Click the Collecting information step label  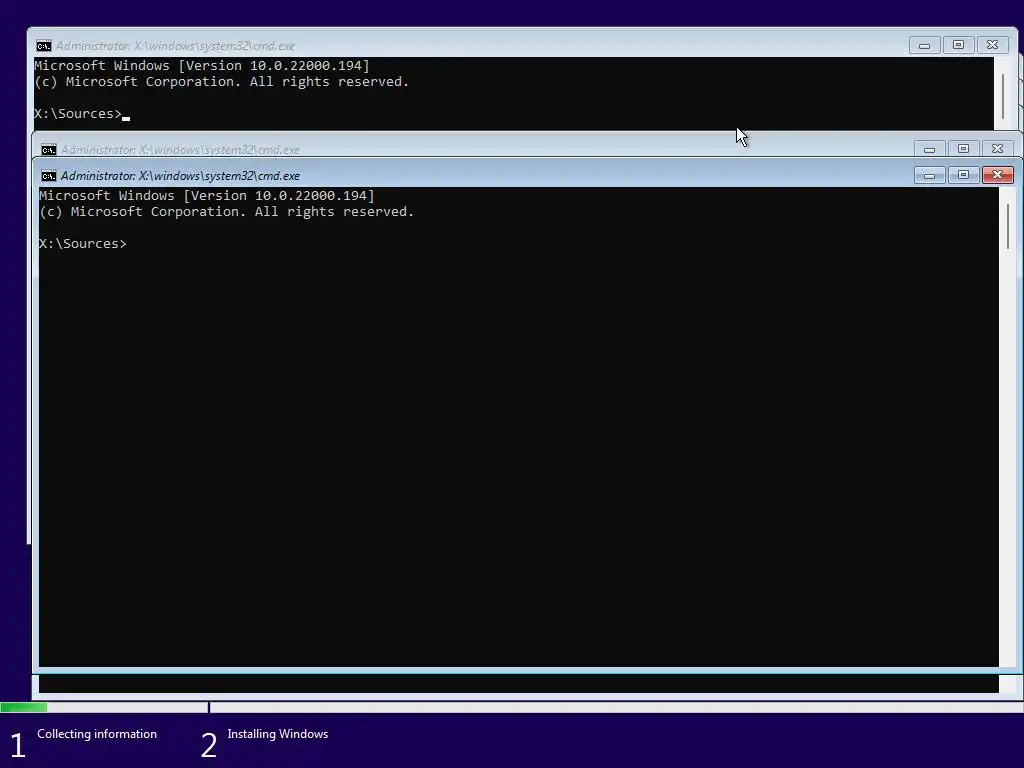[x=97, y=734]
